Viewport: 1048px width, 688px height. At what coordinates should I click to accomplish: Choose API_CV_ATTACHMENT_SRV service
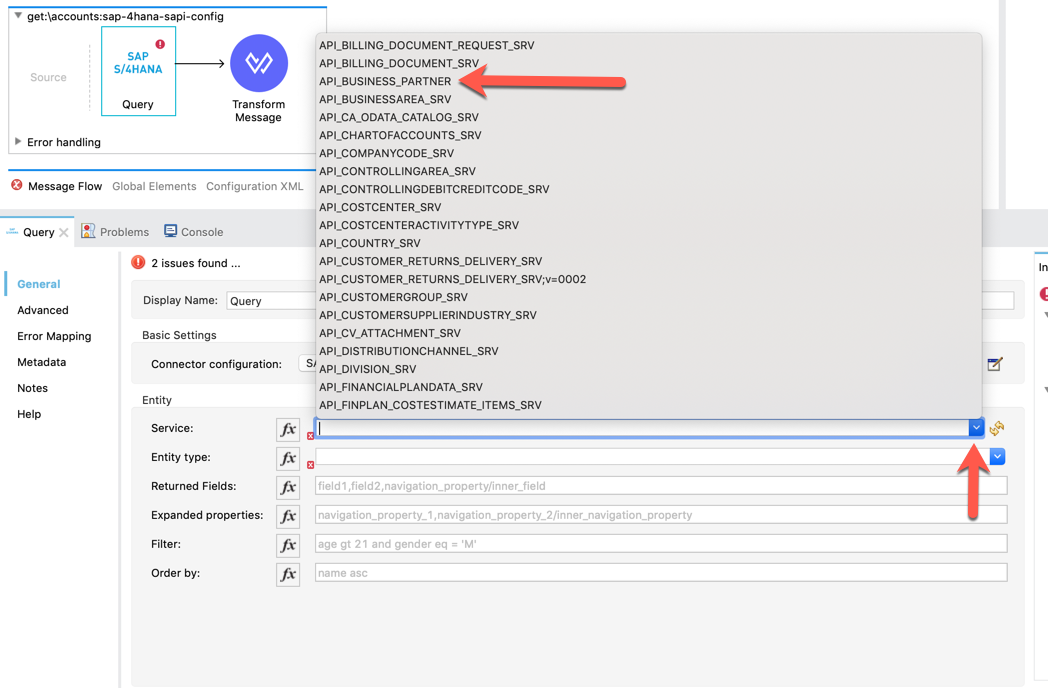390,334
